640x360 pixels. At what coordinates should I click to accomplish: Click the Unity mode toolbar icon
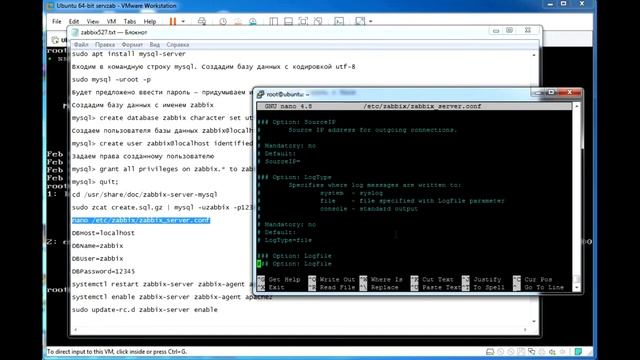coord(318,21)
